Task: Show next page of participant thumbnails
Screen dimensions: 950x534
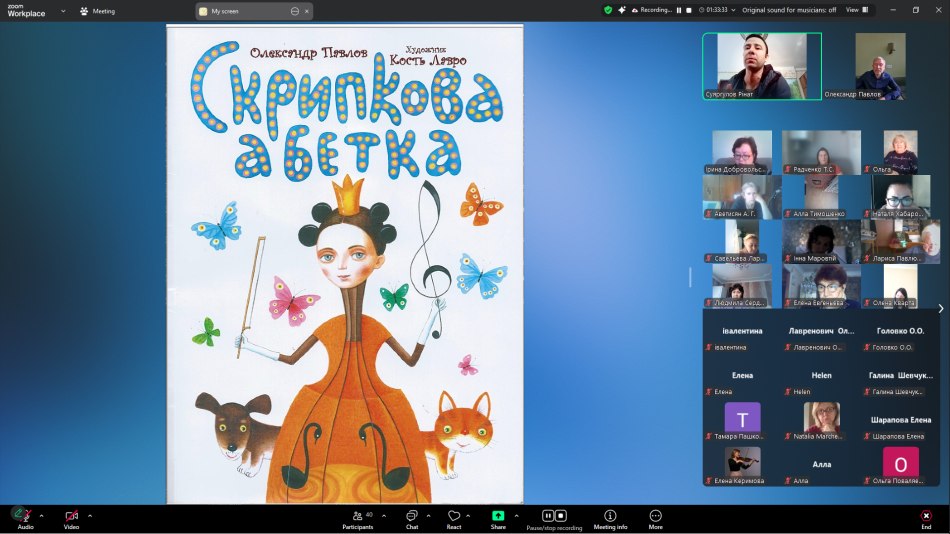Action: 940,309
